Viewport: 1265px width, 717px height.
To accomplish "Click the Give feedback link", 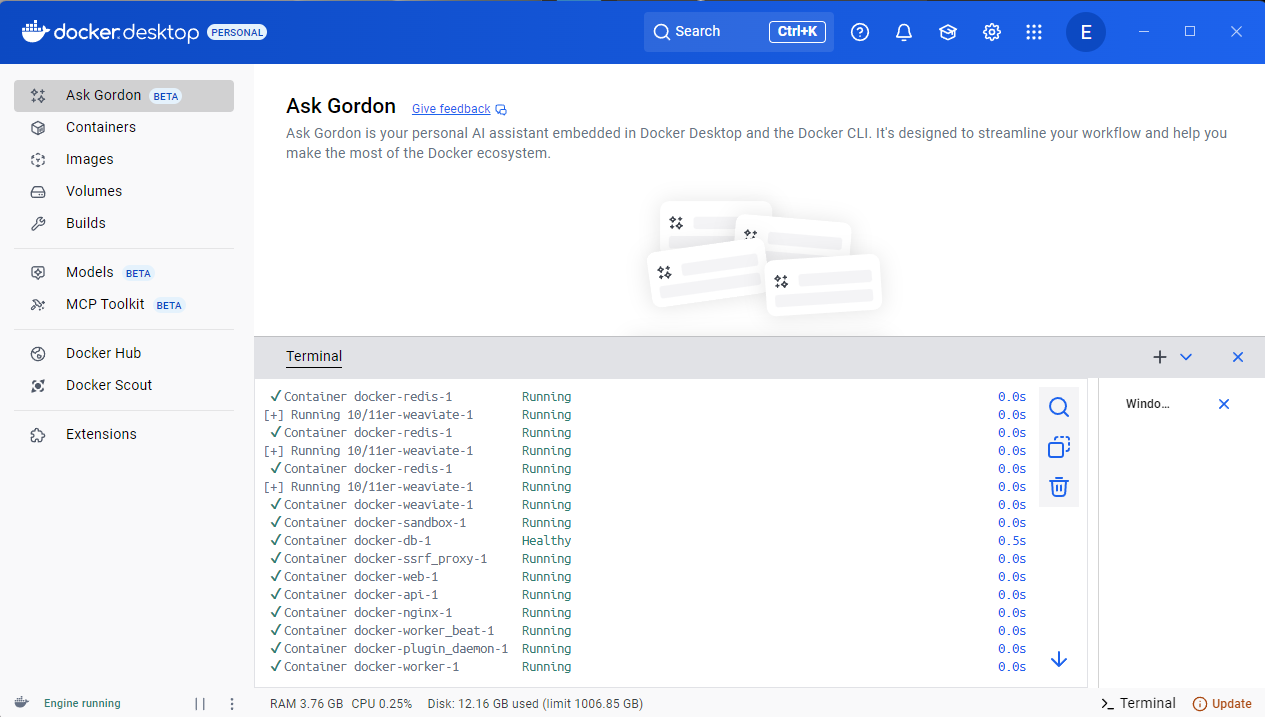I will tap(451, 109).
